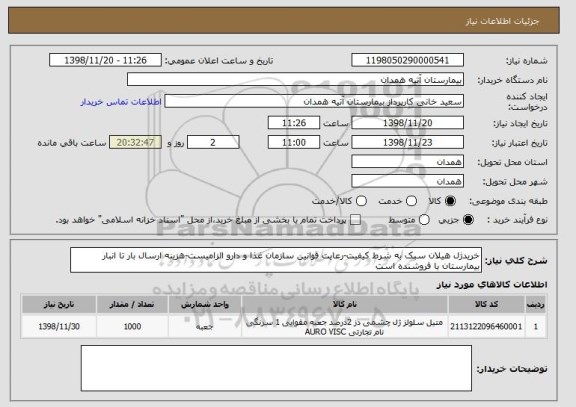This screenshot has width=576, height=407.
Task: Click row number 1 cell
Action: 536,327
